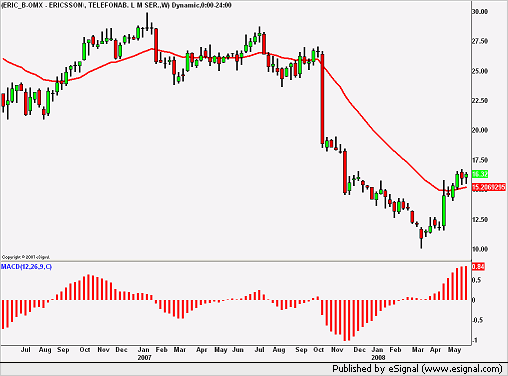Click the Jan label above 2007
The image size is (508, 376).
coord(144,350)
